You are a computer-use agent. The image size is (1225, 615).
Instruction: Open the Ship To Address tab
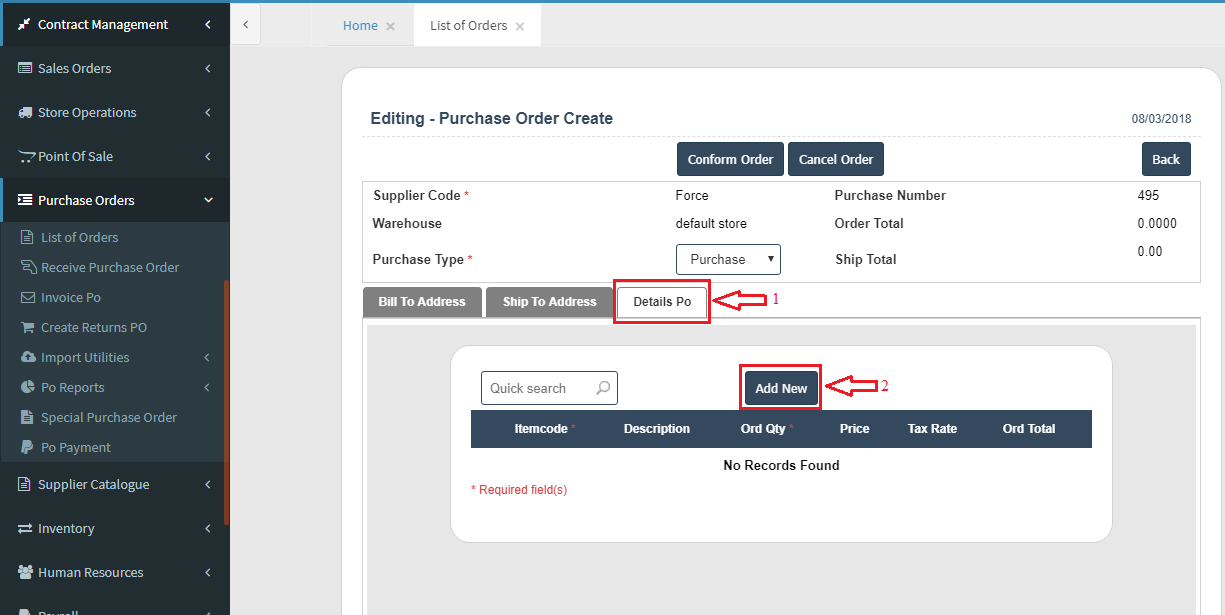(549, 302)
